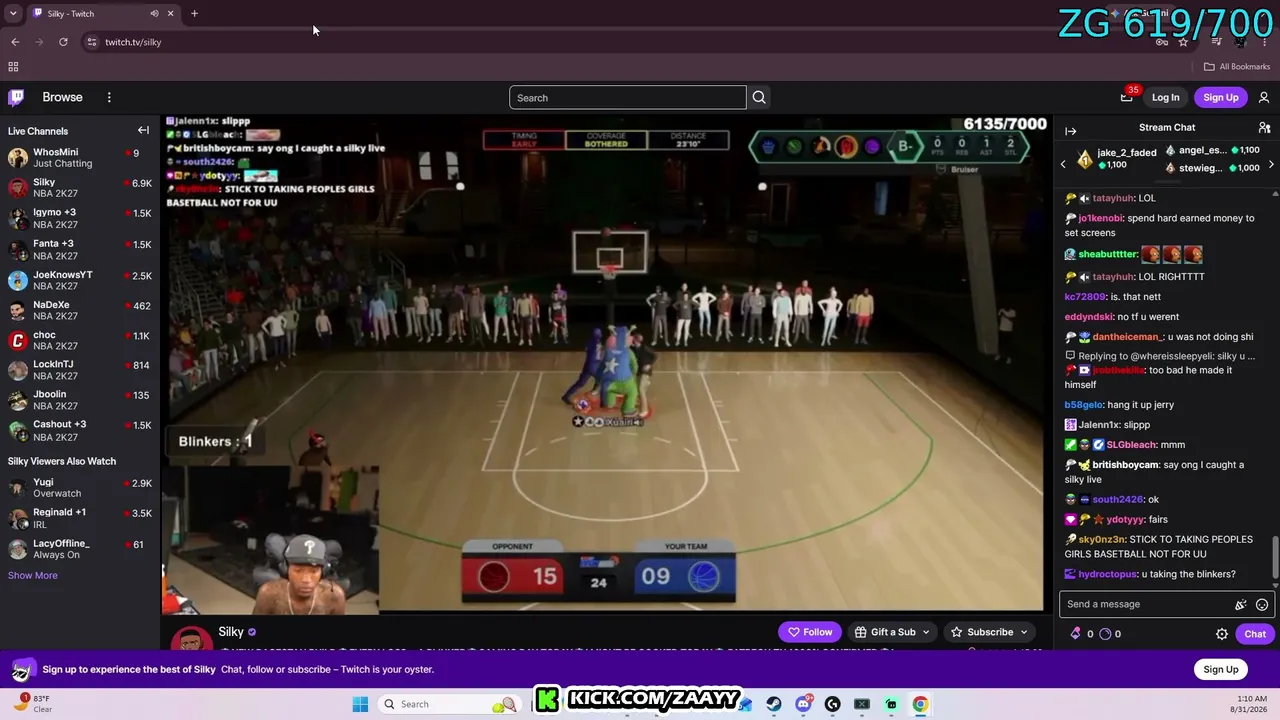This screenshot has height=720, width=1280.
Task: Open the Browse page
Action: [x=62, y=97]
